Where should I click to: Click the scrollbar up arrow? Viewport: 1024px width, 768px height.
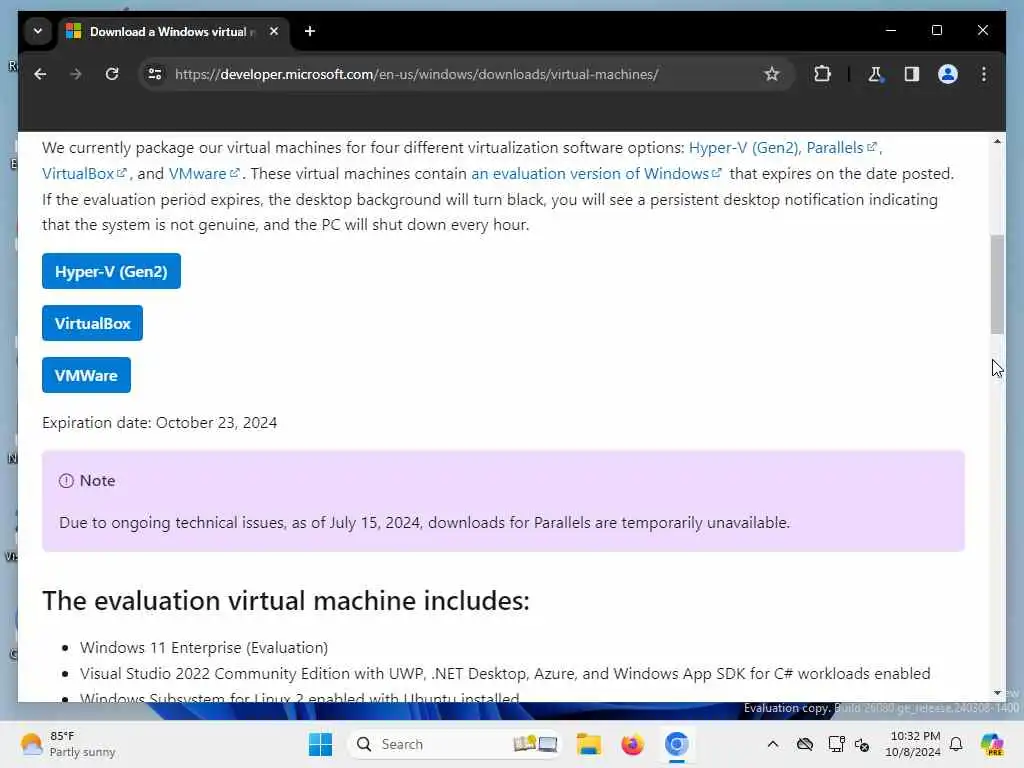(x=997, y=141)
